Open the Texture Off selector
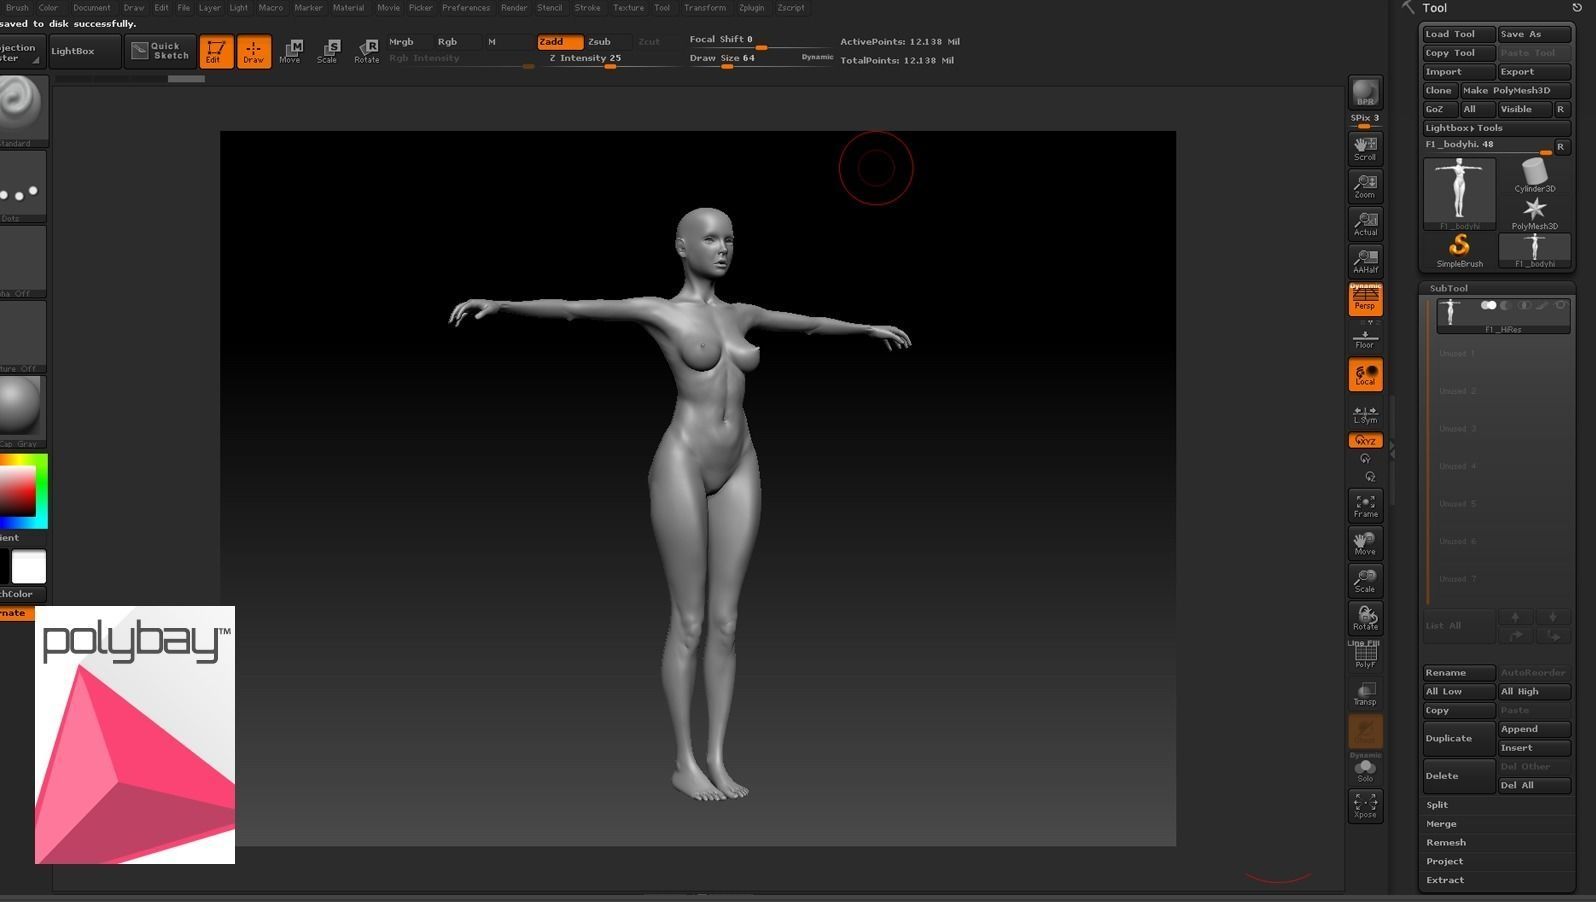Image resolution: width=1596 pixels, height=902 pixels. click(x=21, y=337)
